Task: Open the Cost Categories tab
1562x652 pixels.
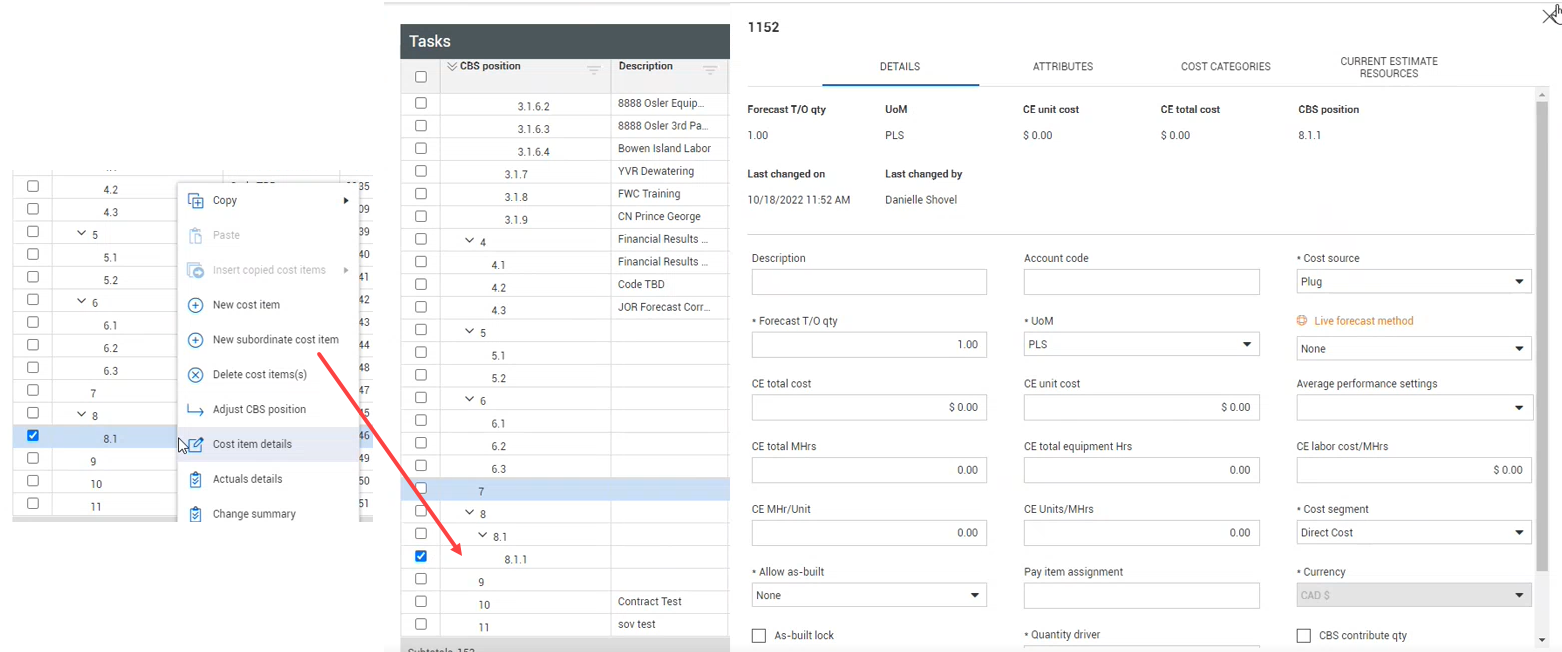Action: tap(1225, 67)
